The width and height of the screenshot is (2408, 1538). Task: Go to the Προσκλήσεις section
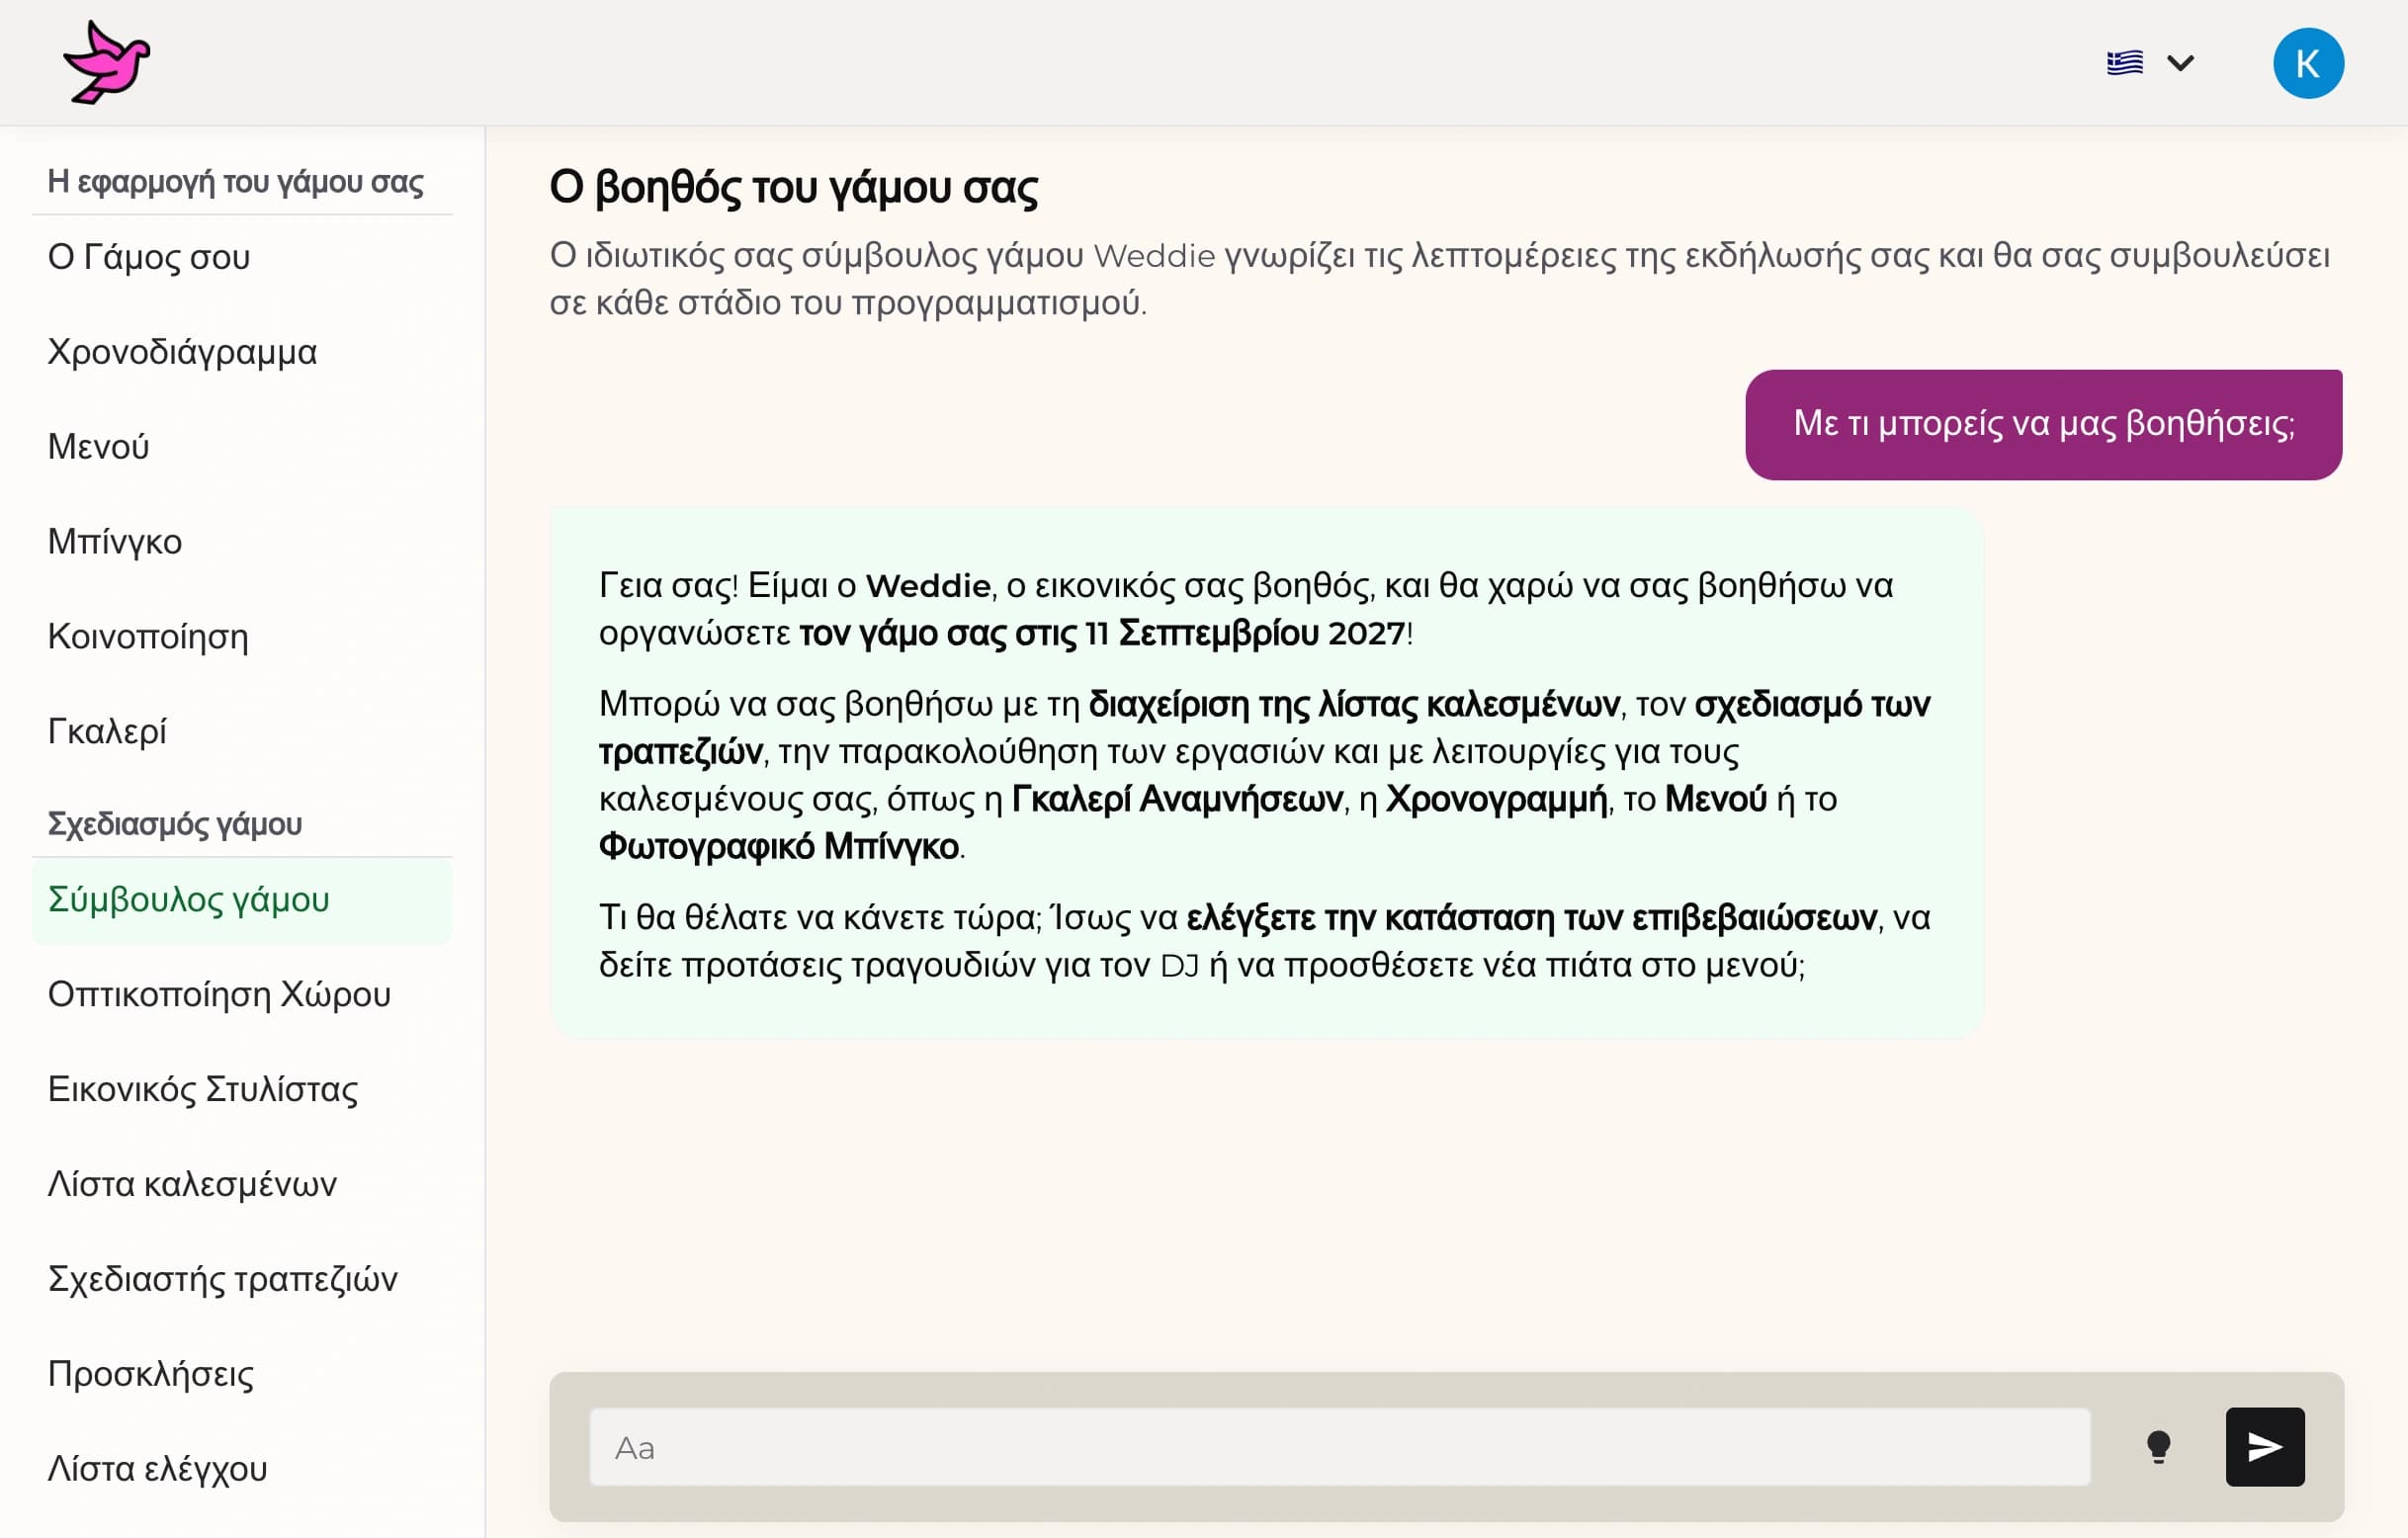[x=151, y=1374]
